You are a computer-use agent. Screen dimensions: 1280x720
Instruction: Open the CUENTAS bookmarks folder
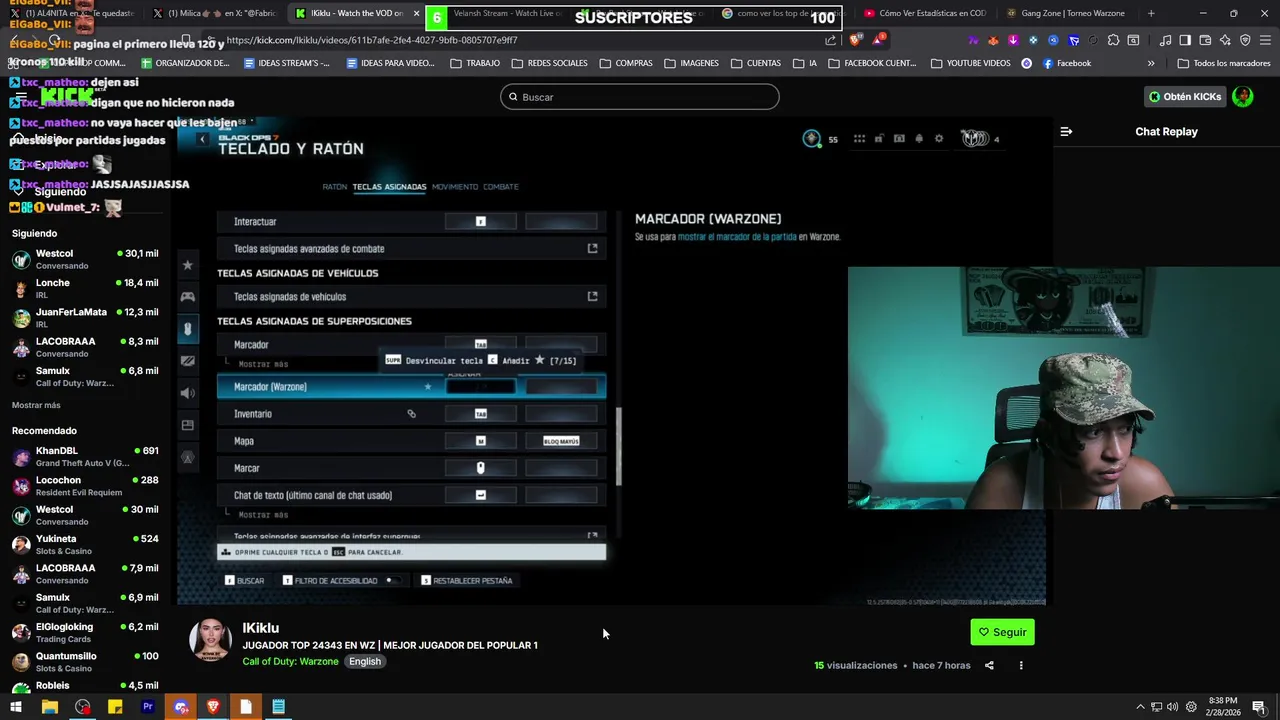(x=756, y=63)
